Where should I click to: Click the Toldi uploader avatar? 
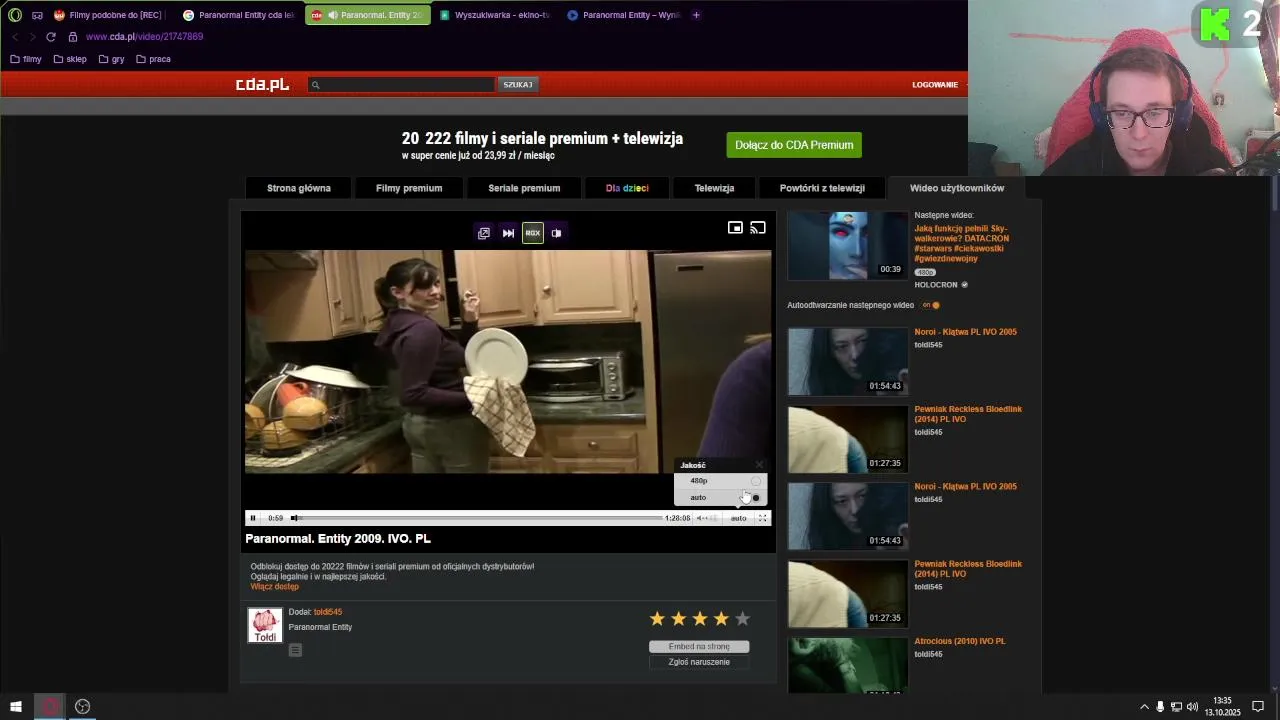tap(265, 625)
